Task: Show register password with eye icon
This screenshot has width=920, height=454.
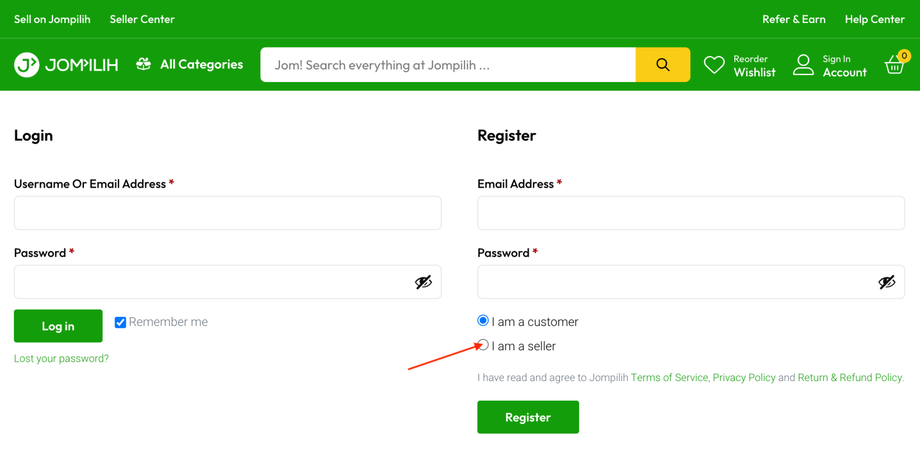Action: pyautogui.click(x=887, y=282)
